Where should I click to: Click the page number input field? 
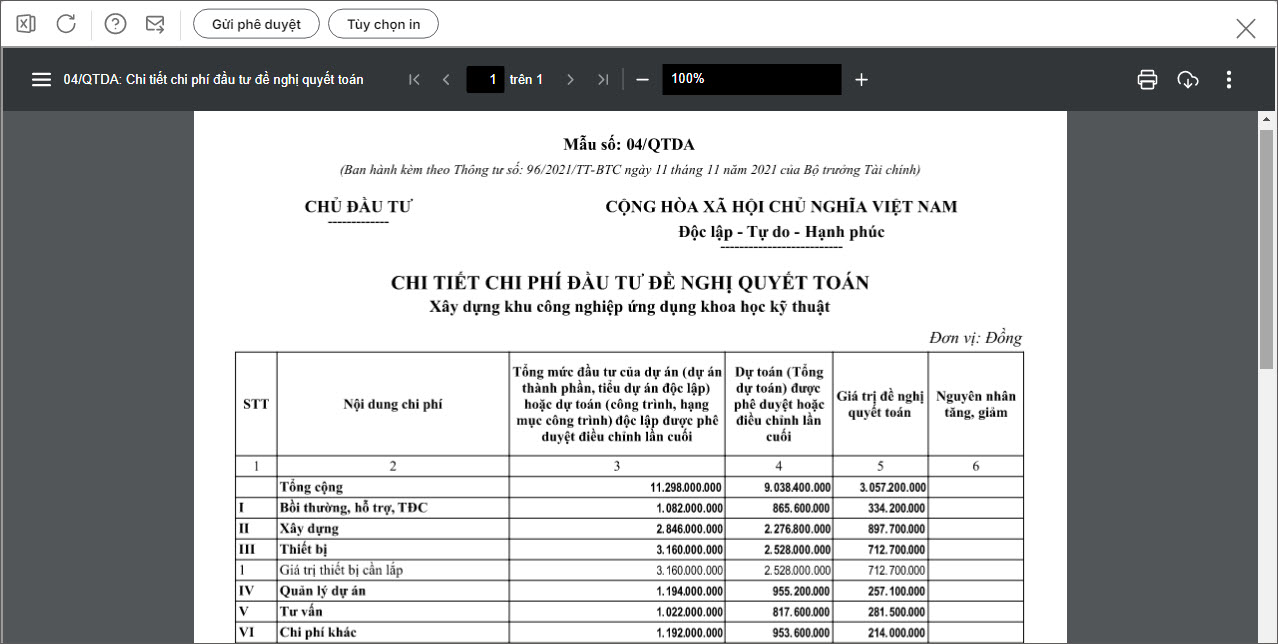(x=485, y=80)
